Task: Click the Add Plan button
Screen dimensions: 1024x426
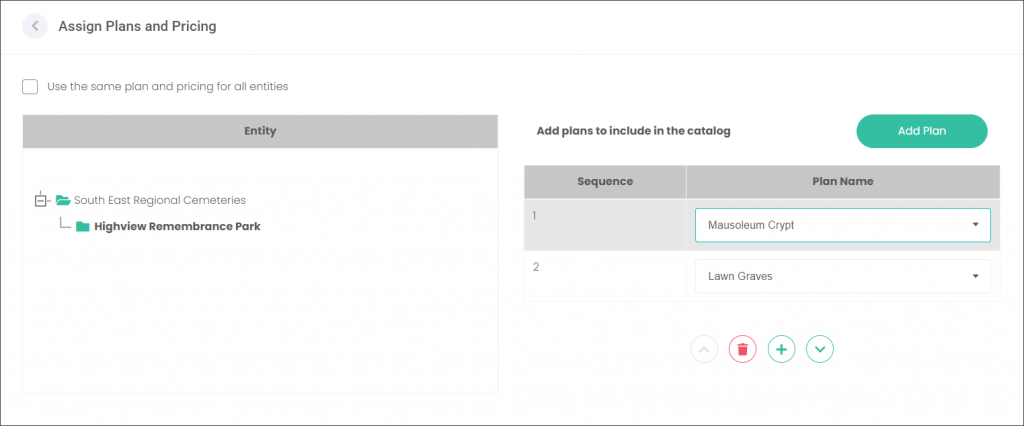Action: point(921,131)
